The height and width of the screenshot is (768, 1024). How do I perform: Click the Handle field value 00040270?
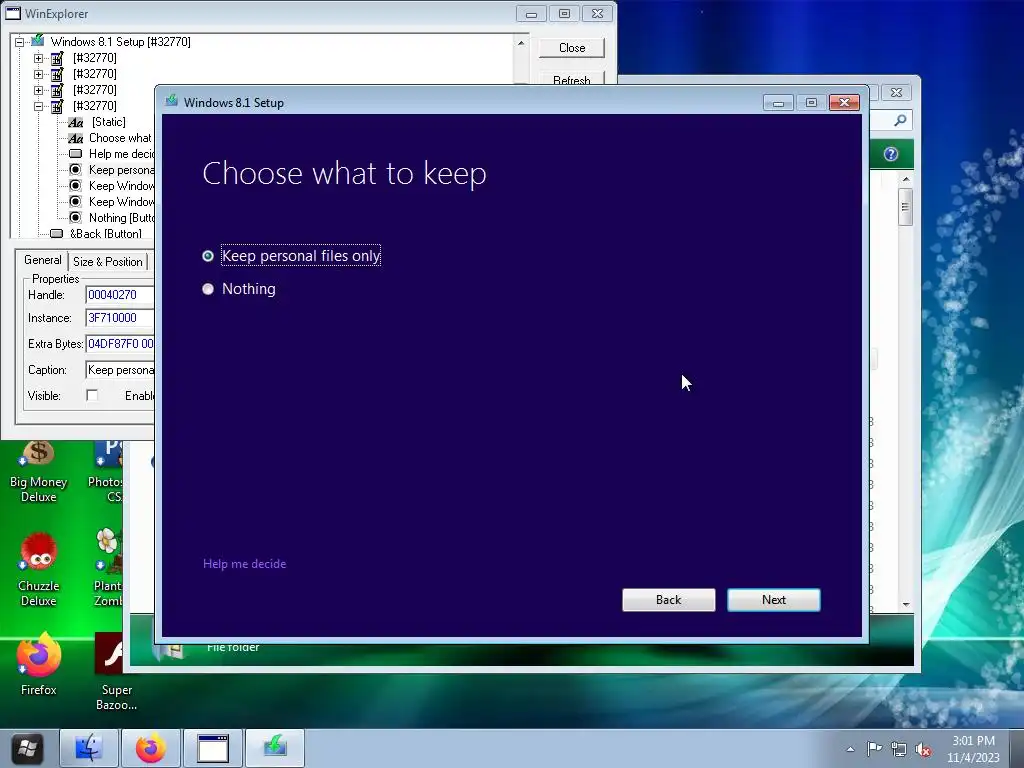[x=120, y=295]
